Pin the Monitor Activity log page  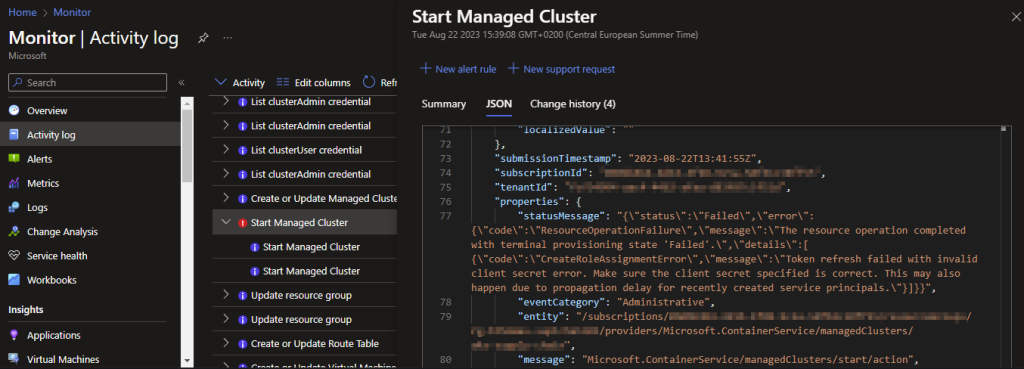click(x=203, y=39)
